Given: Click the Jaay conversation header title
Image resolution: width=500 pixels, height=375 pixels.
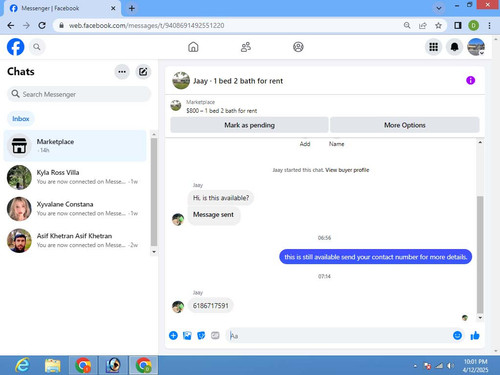Looking at the screenshot, I should point(238,81).
